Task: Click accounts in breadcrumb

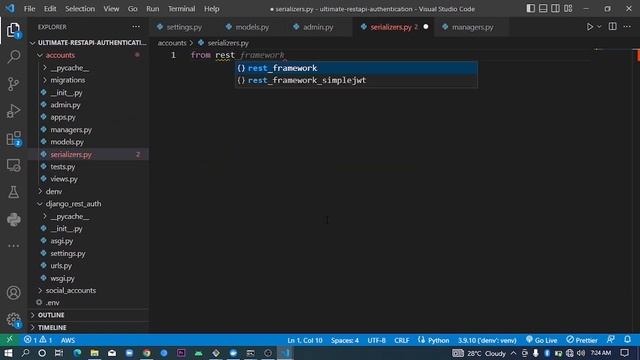Action: 172,43
